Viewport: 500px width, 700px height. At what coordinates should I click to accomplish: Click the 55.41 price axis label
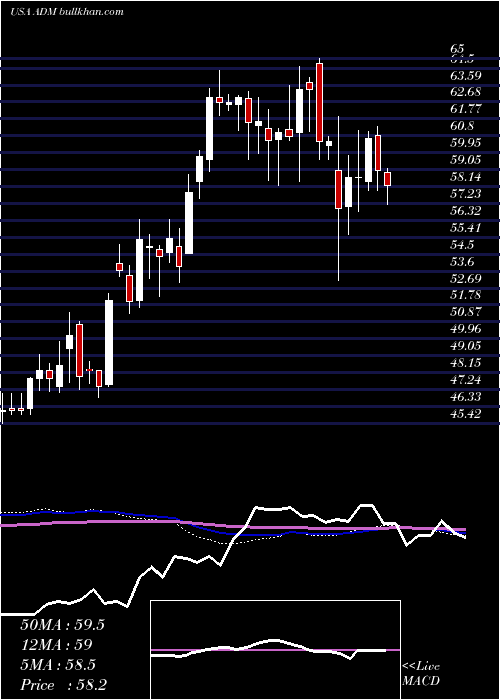466,228
